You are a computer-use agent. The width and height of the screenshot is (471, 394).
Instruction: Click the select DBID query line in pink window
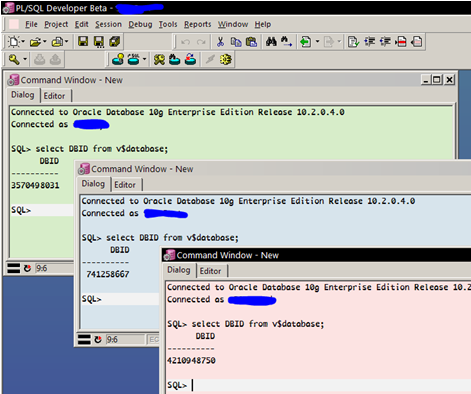point(246,324)
